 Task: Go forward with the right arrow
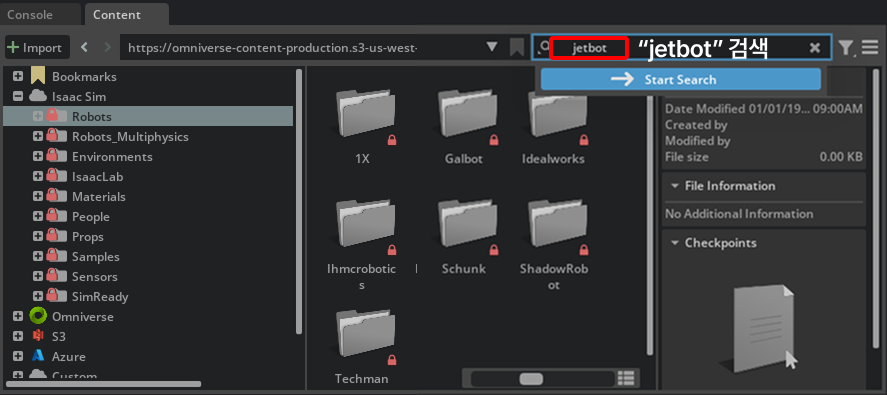(108, 48)
